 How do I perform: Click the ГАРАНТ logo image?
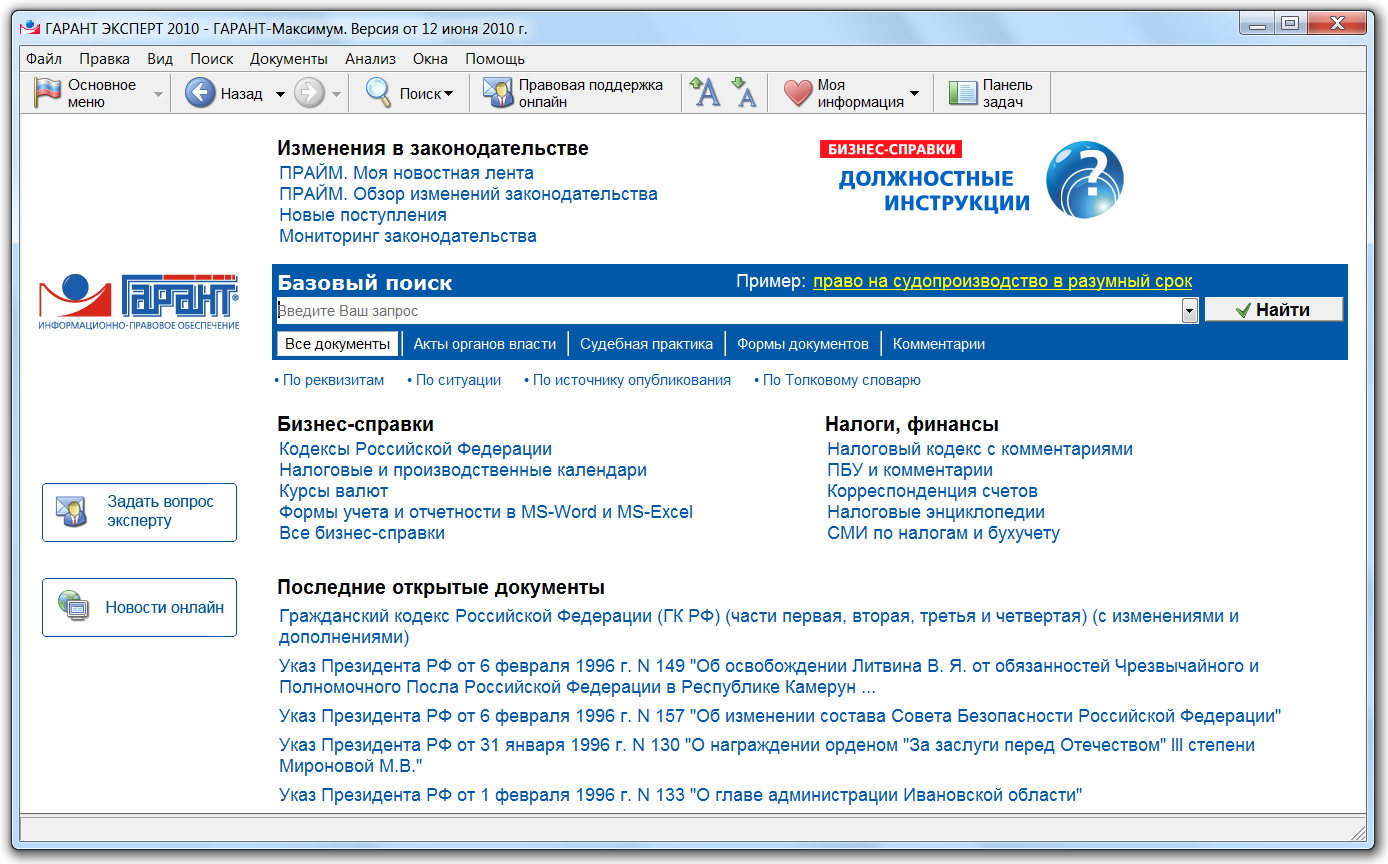point(139,301)
